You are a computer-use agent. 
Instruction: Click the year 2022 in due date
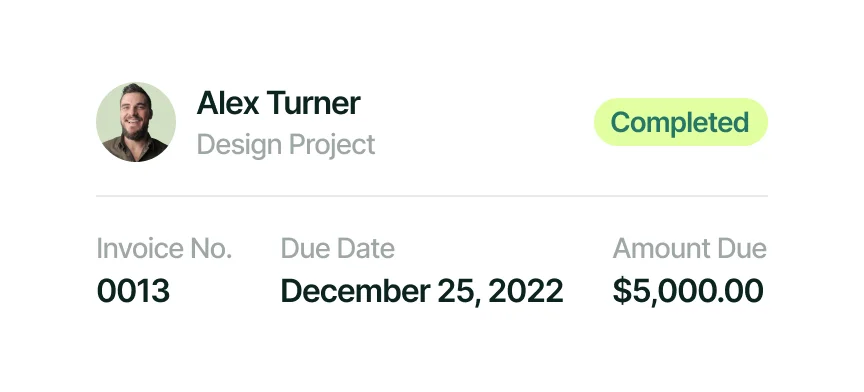click(x=526, y=291)
